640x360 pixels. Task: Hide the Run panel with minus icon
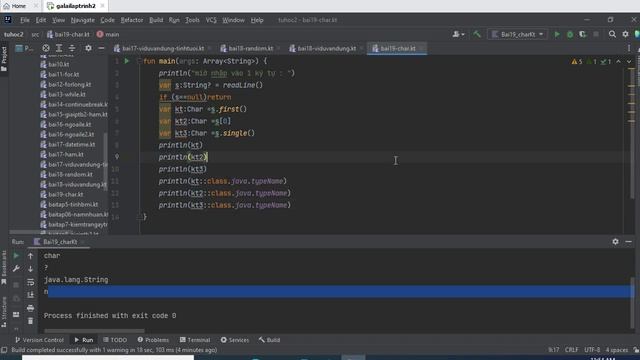tap(629, 242)
